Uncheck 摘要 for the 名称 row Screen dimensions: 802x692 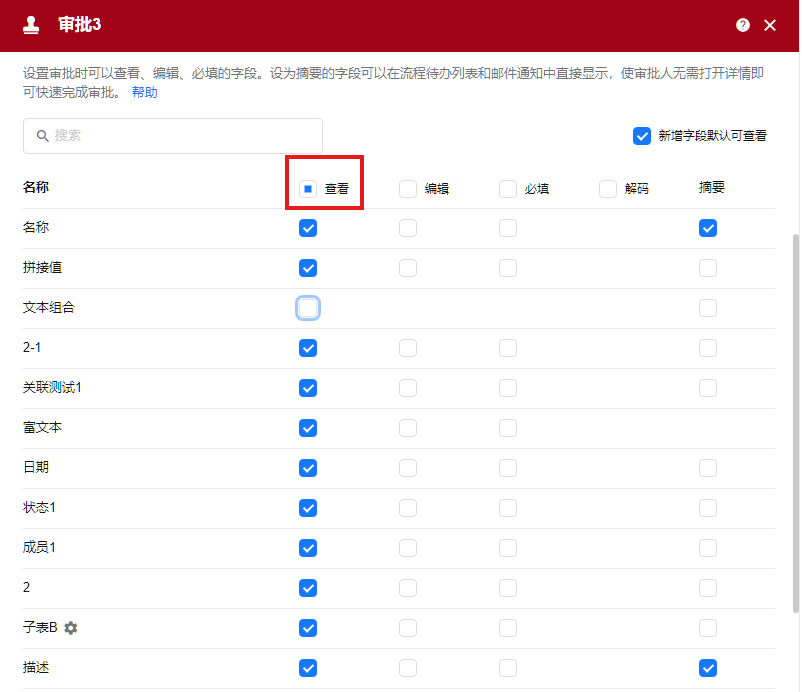point(708,228)
